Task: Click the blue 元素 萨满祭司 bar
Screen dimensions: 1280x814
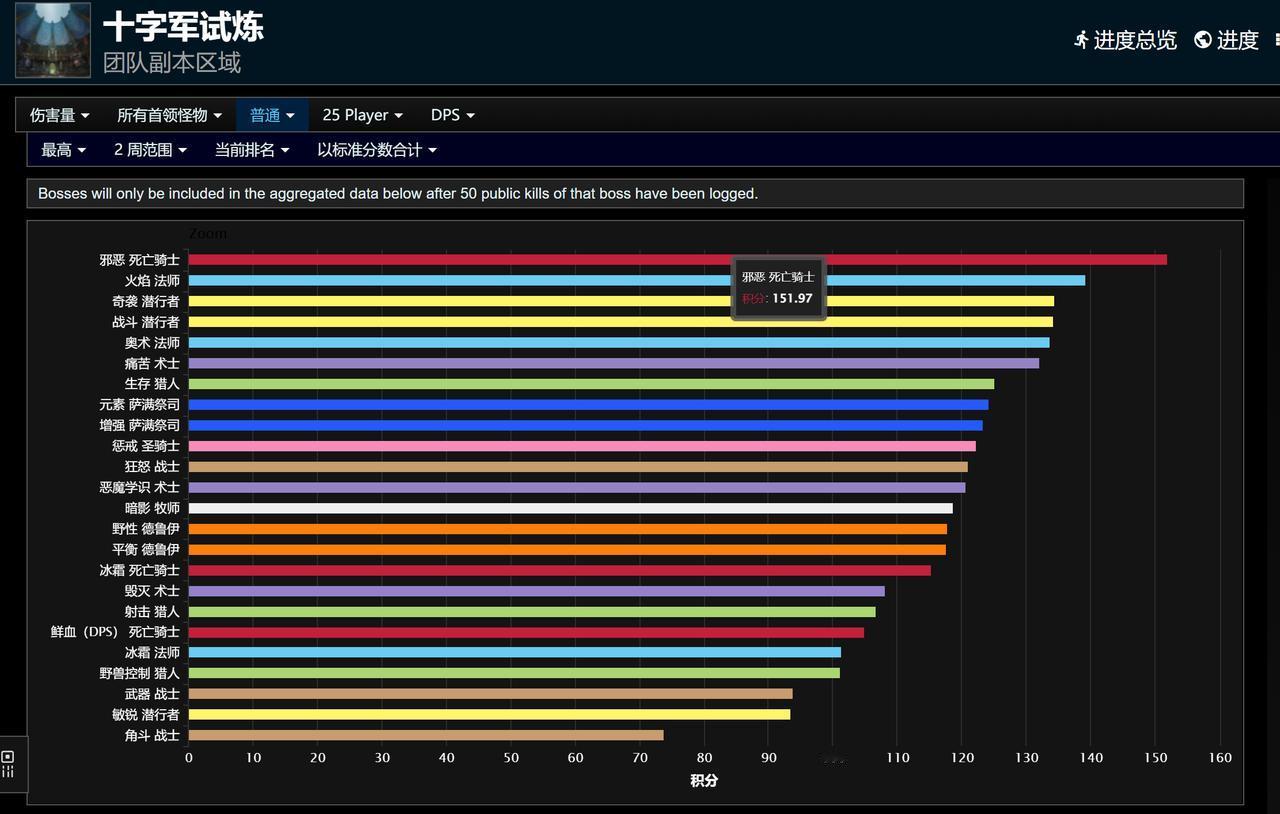Action: [588, 405]
